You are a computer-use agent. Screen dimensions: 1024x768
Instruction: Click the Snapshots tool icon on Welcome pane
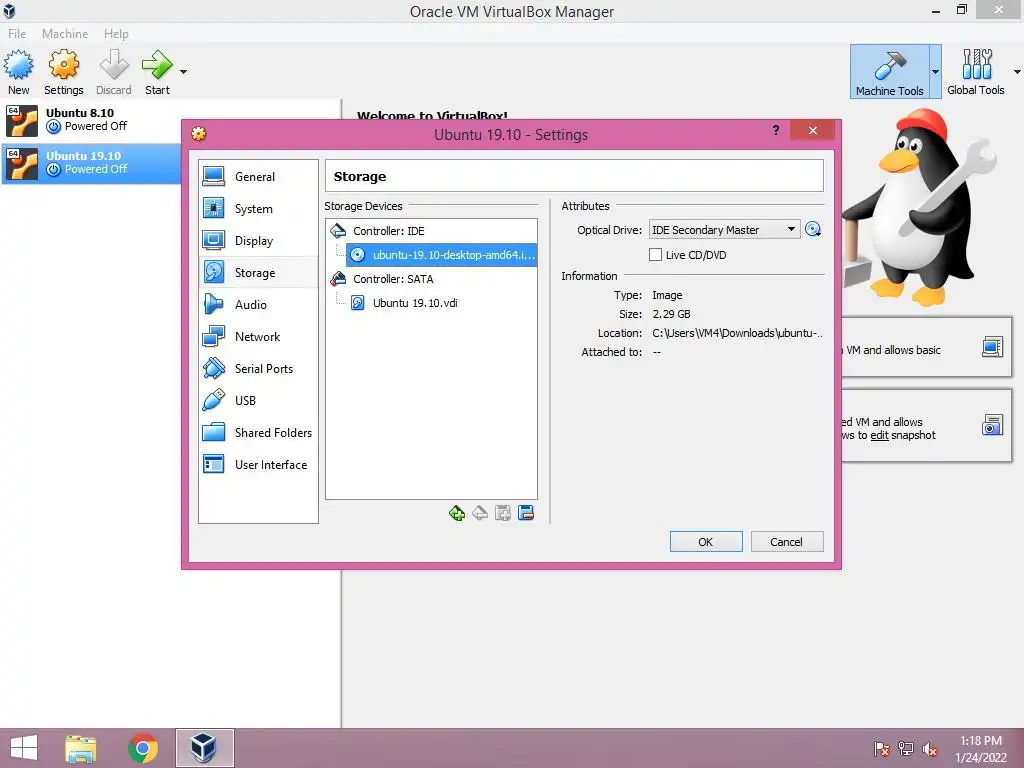pos(993,425)
